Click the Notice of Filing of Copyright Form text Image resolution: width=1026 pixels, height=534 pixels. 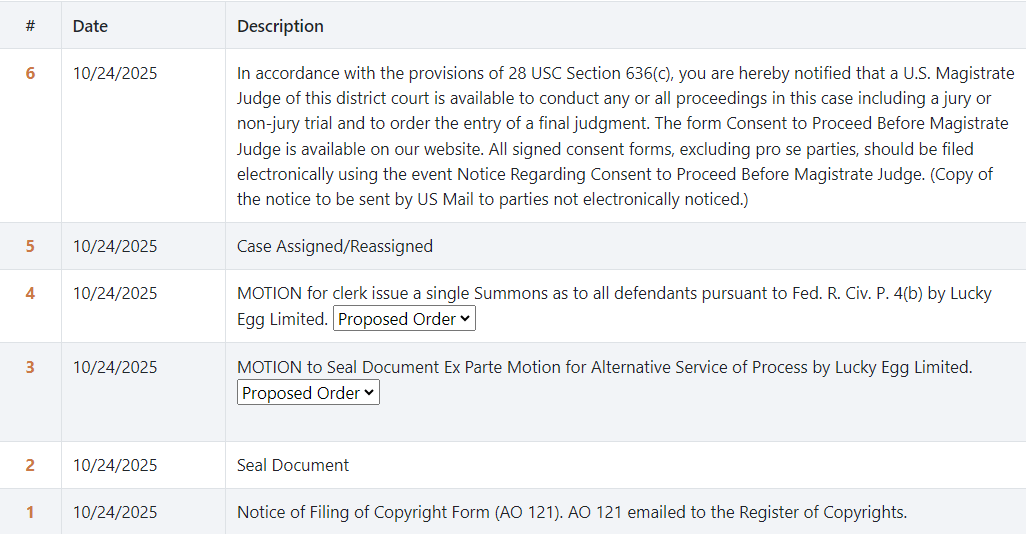point(571,512)
